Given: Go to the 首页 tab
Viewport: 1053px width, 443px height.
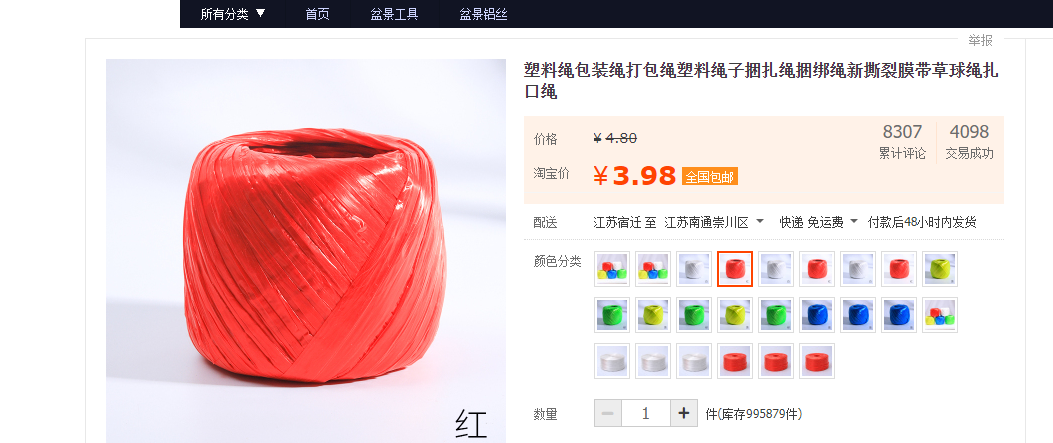Looking at the screenshot, I should [317, 14].
